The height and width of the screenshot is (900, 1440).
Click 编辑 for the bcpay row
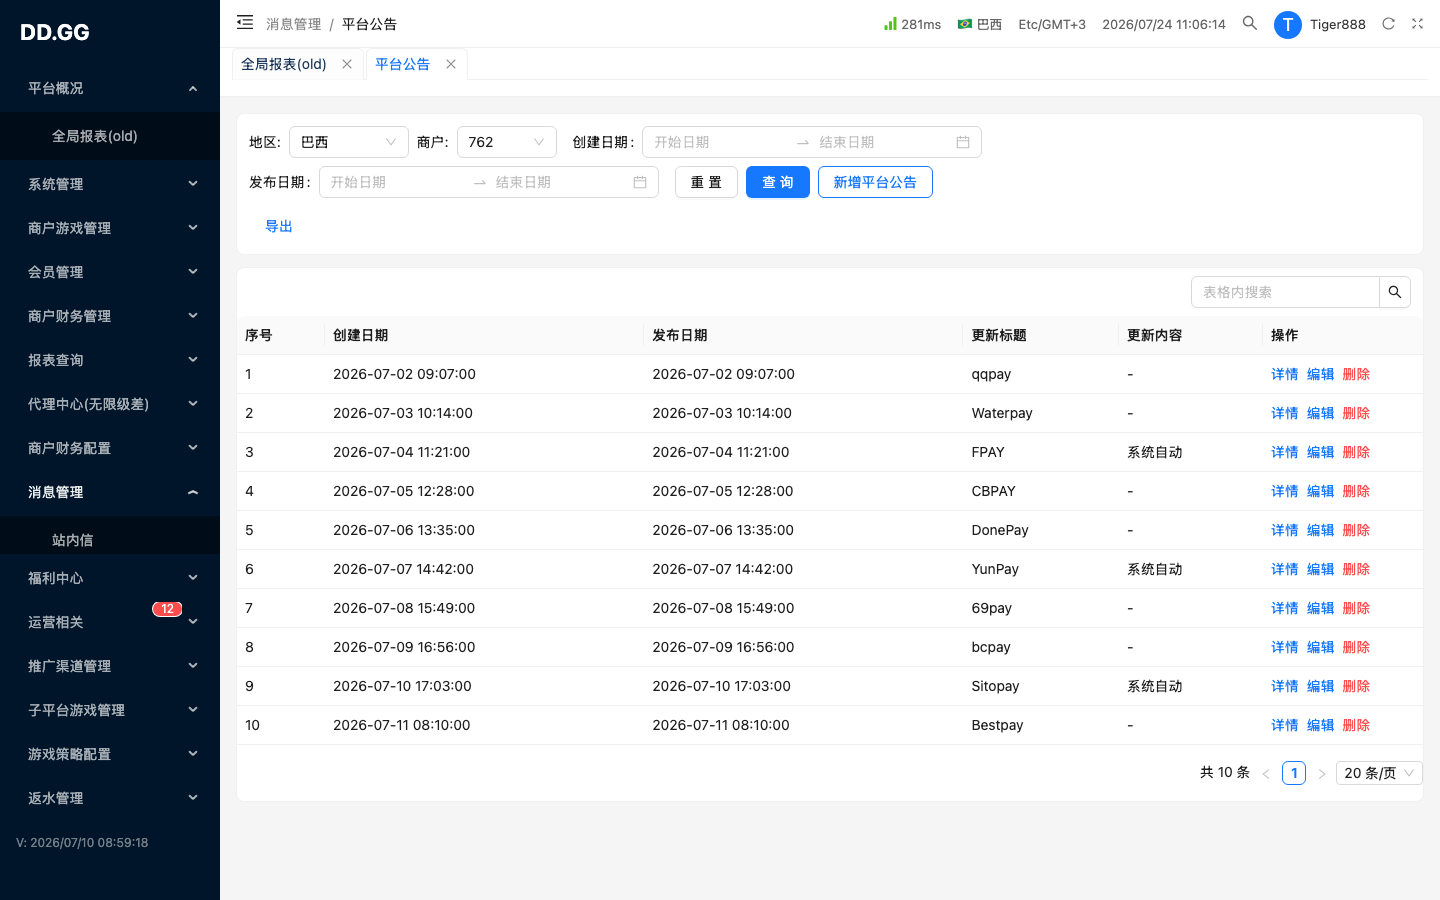point(1321,647)
